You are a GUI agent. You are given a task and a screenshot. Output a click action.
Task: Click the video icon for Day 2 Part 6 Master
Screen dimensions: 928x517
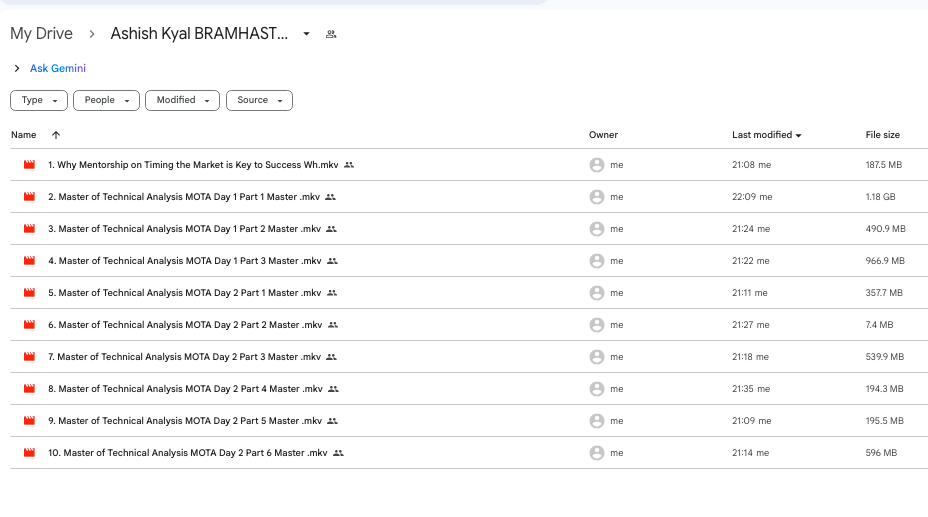tap(29, 452)
